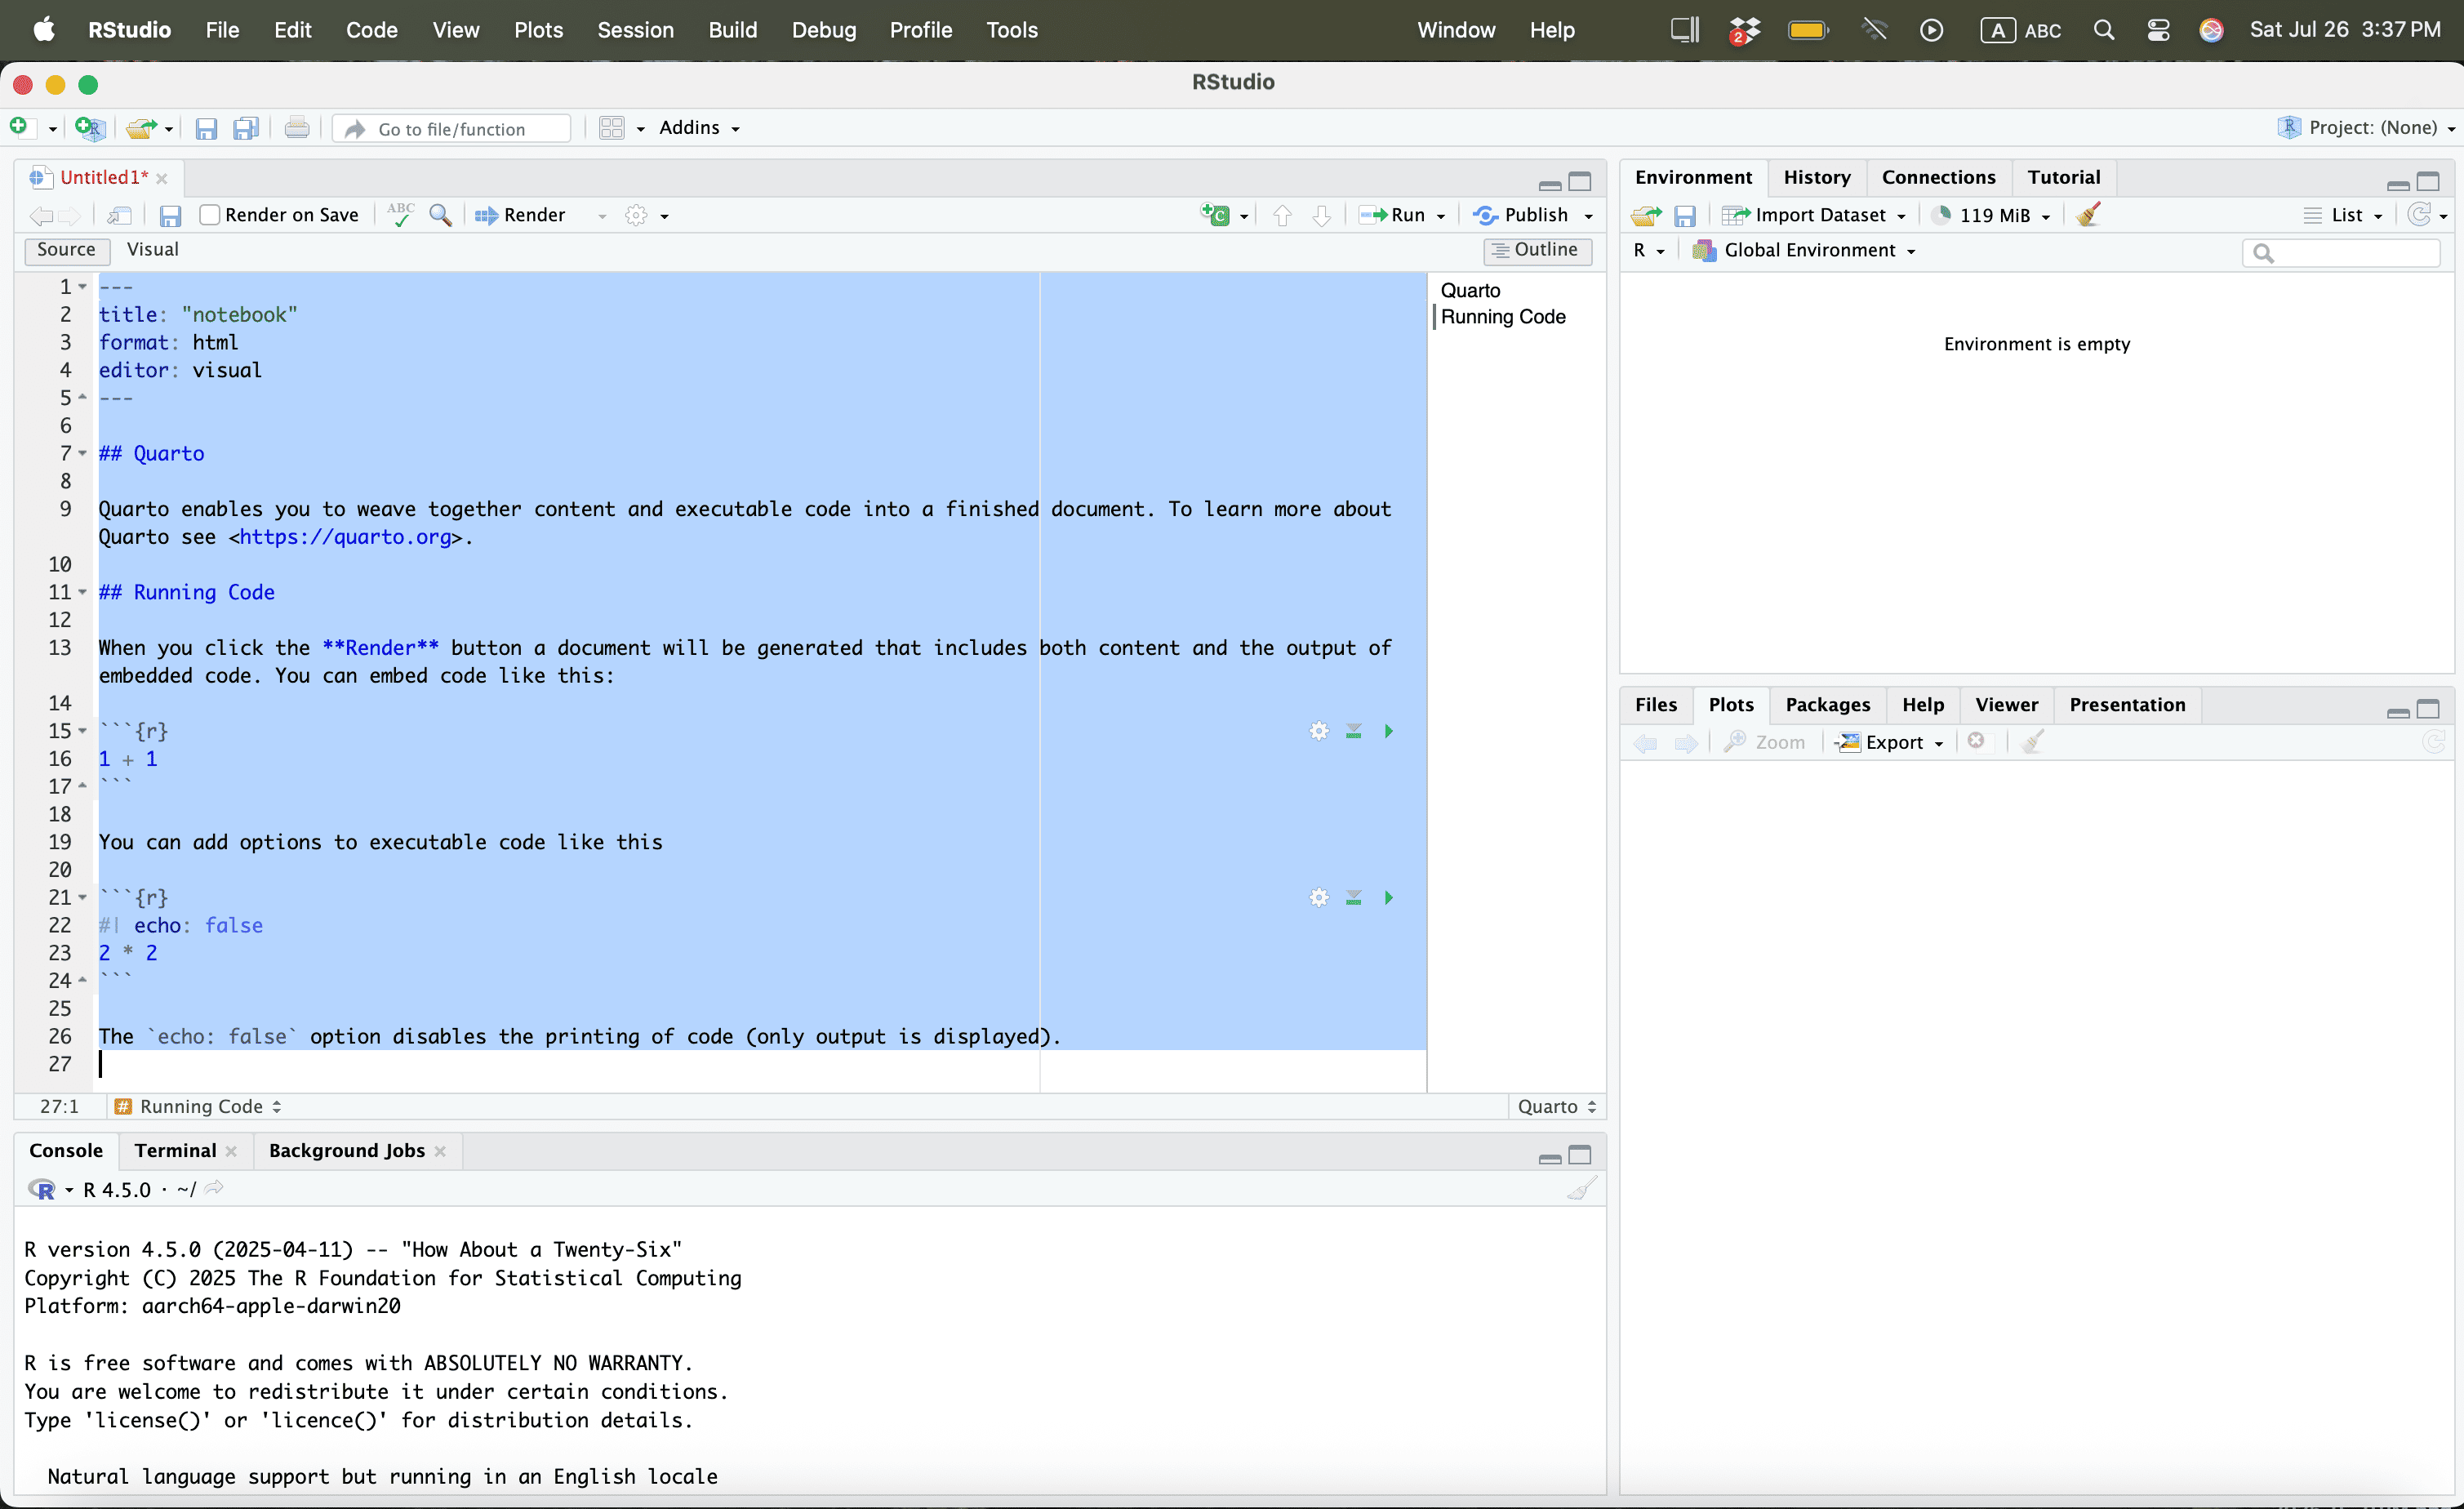
Task: Insert a new code chunk
Action: tap(1217, 215)
